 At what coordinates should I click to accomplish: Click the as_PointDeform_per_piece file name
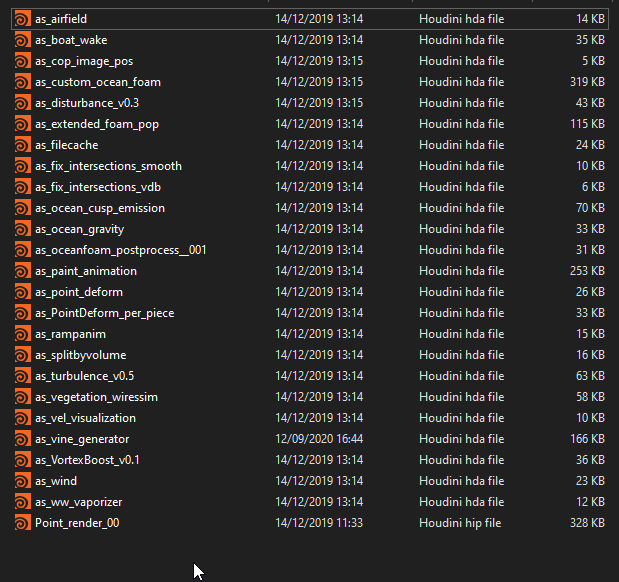point(105,313)
